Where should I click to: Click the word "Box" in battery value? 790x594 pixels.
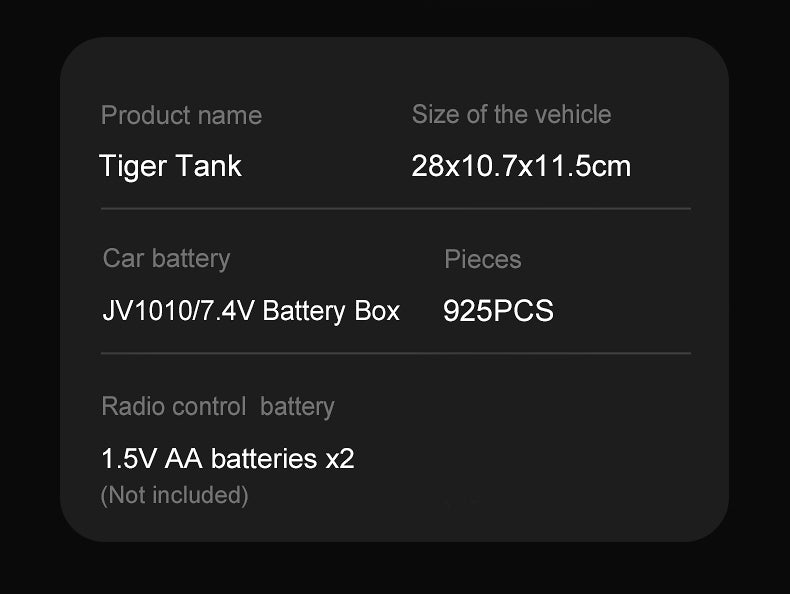[377, 311]
